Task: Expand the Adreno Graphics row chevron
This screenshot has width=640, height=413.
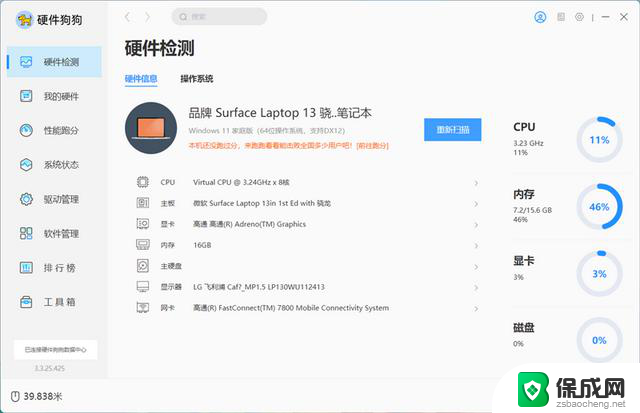Action: tap(476, 225)
